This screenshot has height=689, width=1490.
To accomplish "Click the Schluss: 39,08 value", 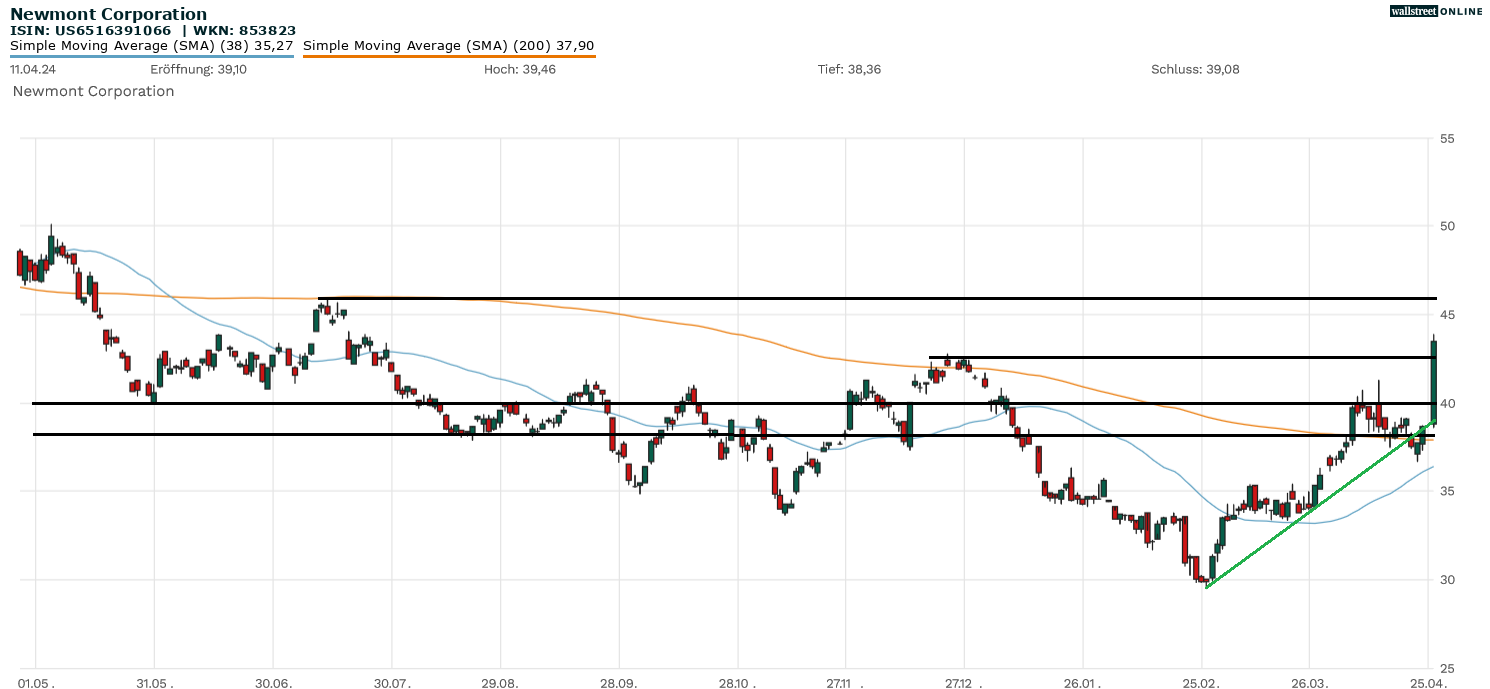I will [1195, 69].
